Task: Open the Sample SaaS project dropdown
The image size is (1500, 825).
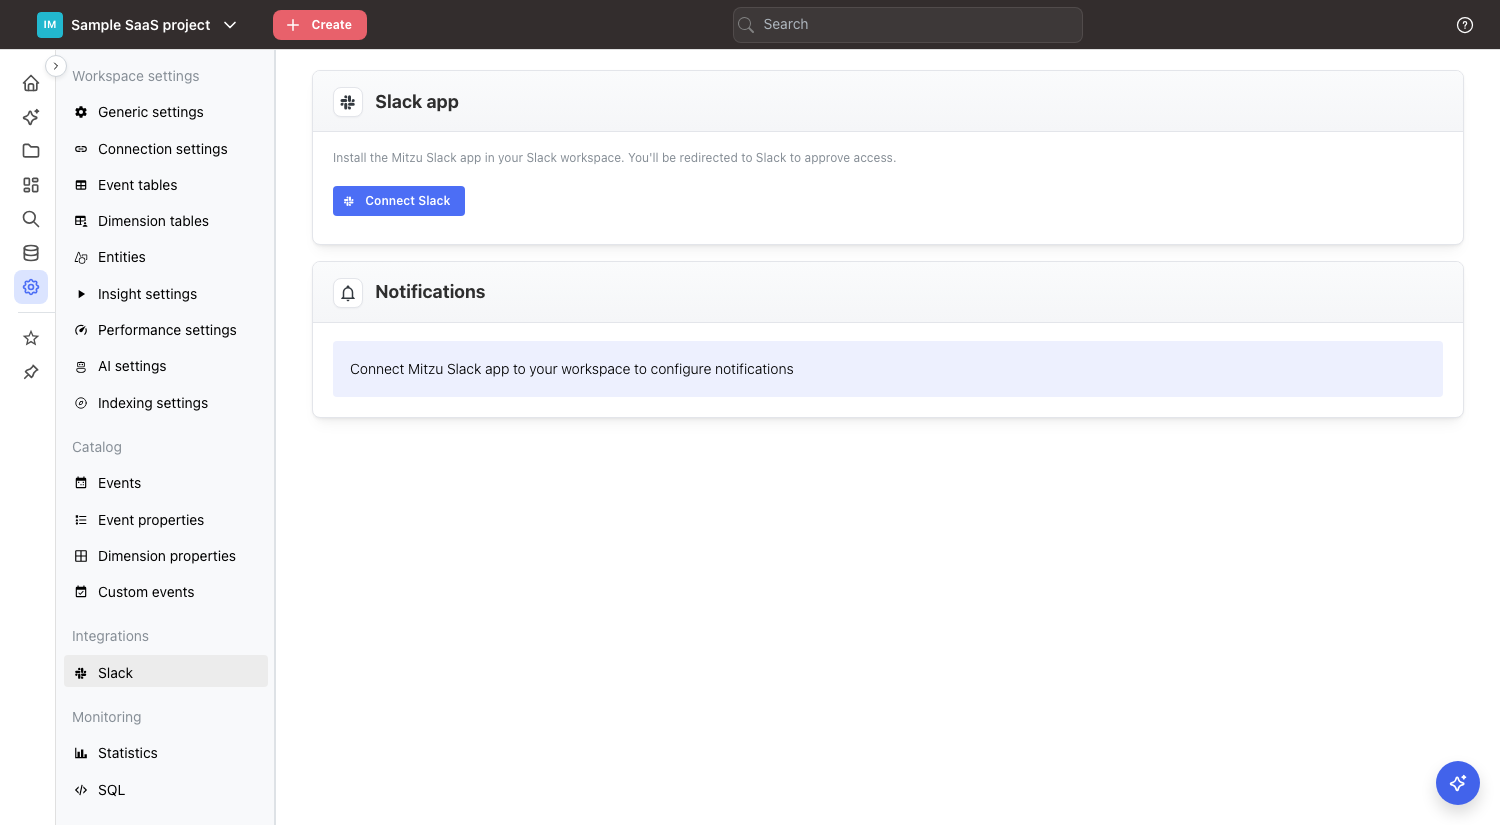Action: (138, 25)
